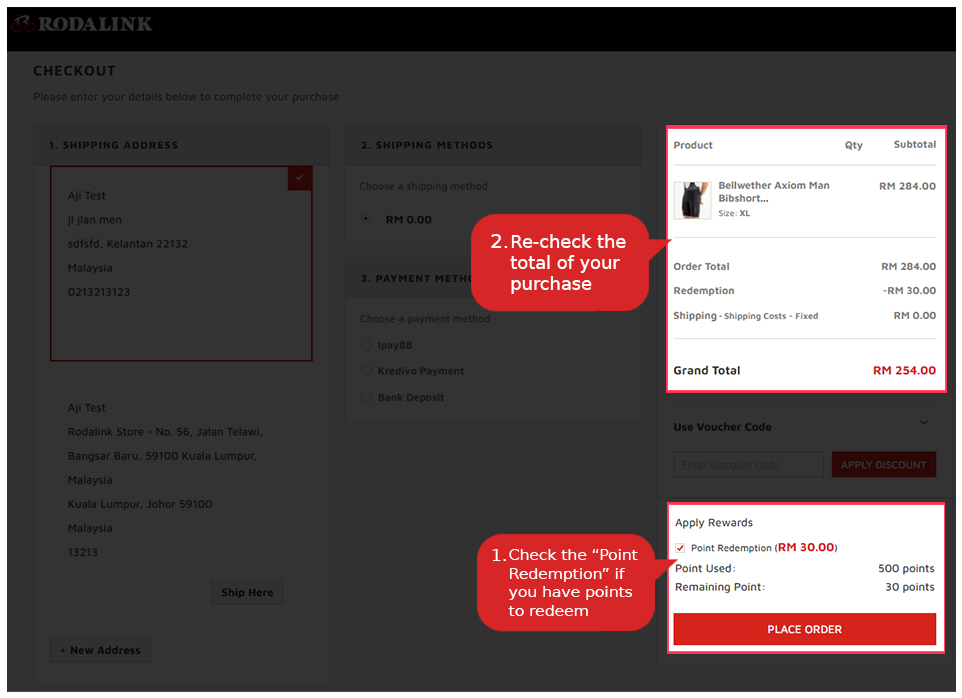Screen dimensions: 962x698
Task: Click the chevron on Use Voucher Code
Action: click(x=924, y=423)
